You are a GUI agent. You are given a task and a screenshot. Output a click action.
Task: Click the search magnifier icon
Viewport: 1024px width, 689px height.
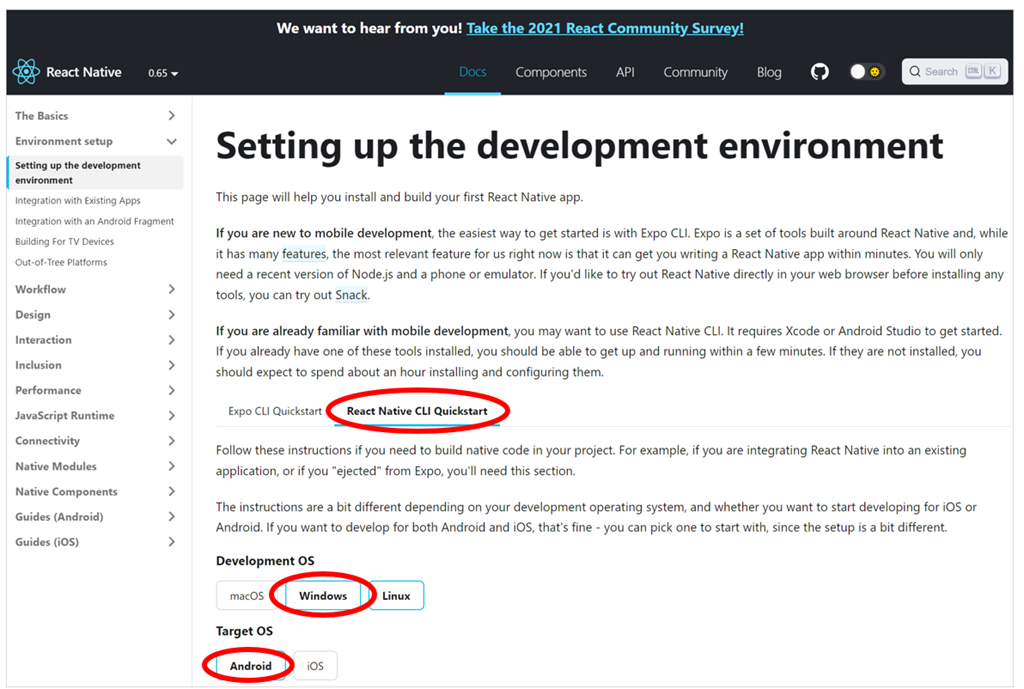(x=915, y=71)
